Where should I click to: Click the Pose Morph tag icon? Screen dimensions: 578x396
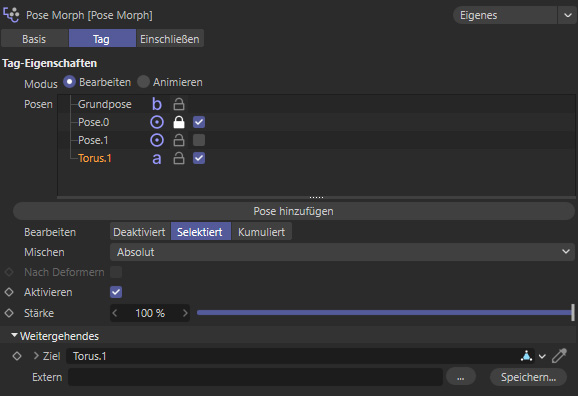tap(11, 15)
